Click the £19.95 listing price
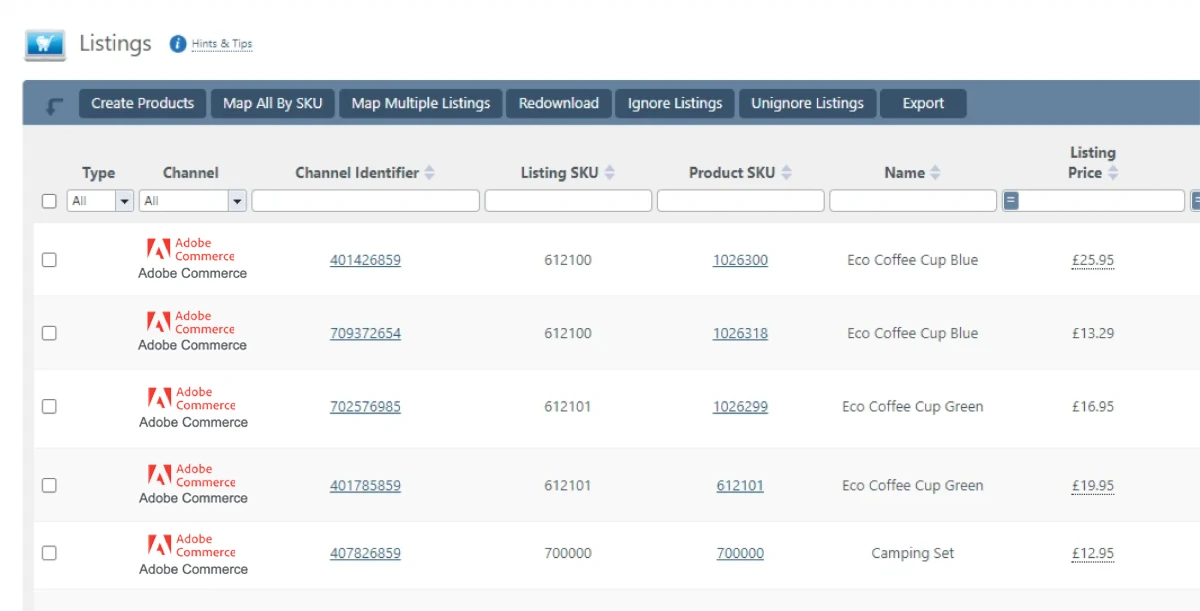Image resolution: width=1200 pixels, height=611 pixels. click(x=1092, y=485)
